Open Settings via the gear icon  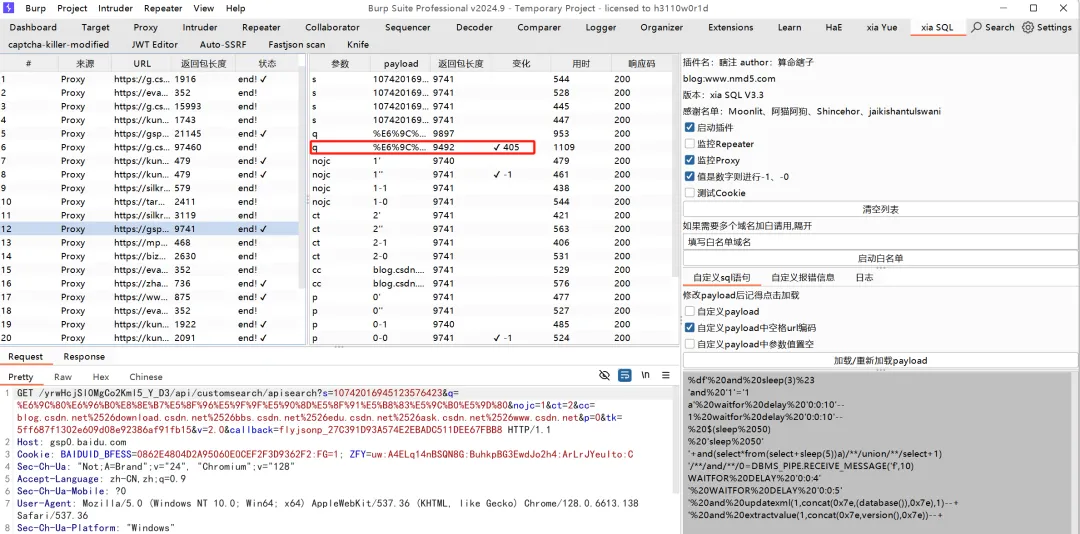(x=1047, y=28)
